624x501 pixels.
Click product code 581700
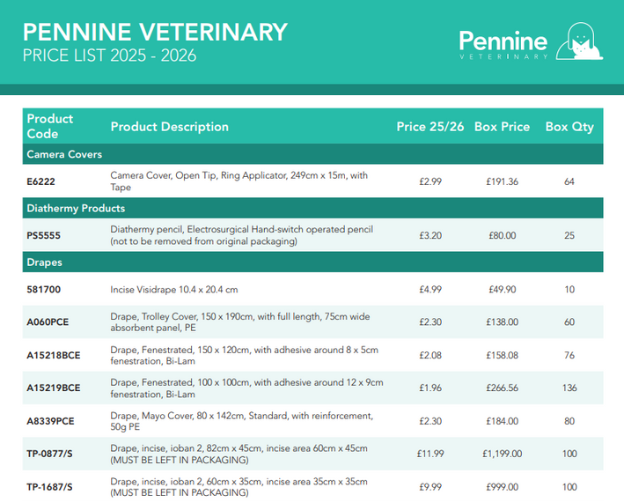(x=44, y=290)
